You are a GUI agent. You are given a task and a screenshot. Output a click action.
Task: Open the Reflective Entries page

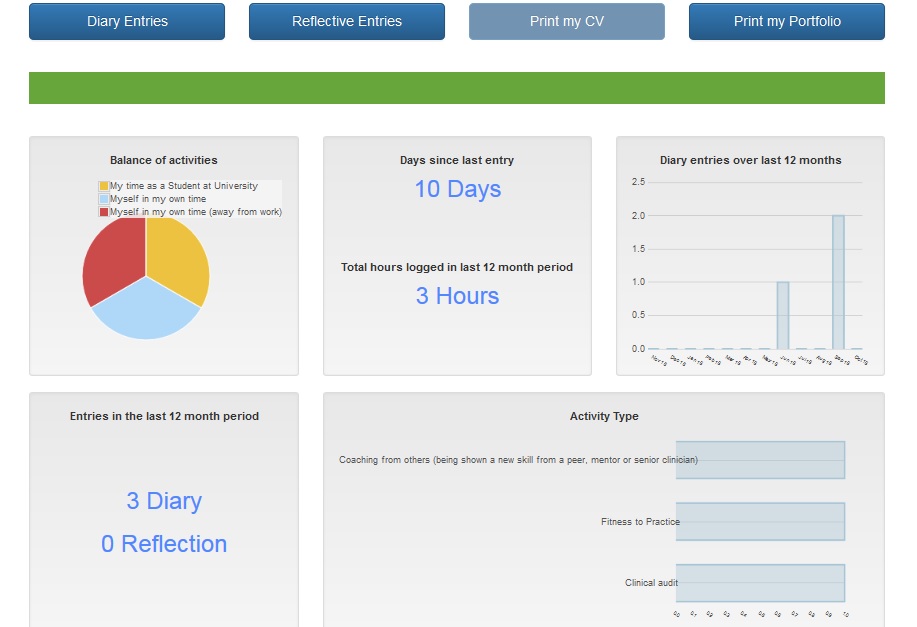[346, 21]
